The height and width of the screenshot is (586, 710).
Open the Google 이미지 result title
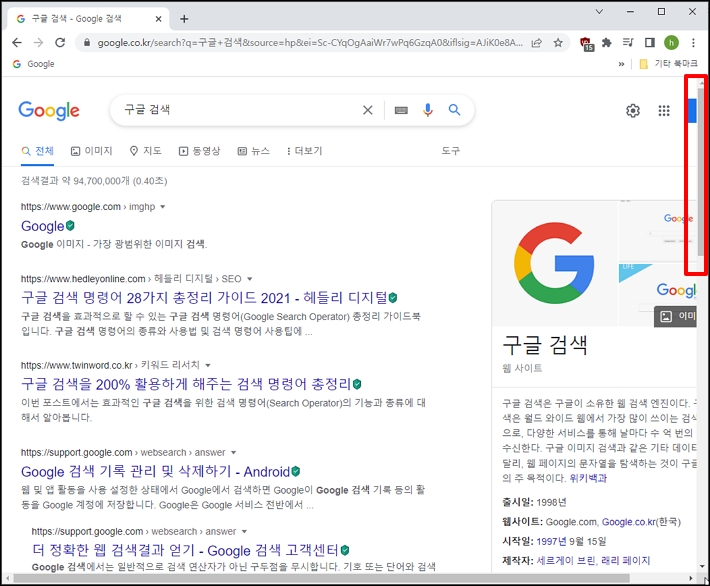43,226
